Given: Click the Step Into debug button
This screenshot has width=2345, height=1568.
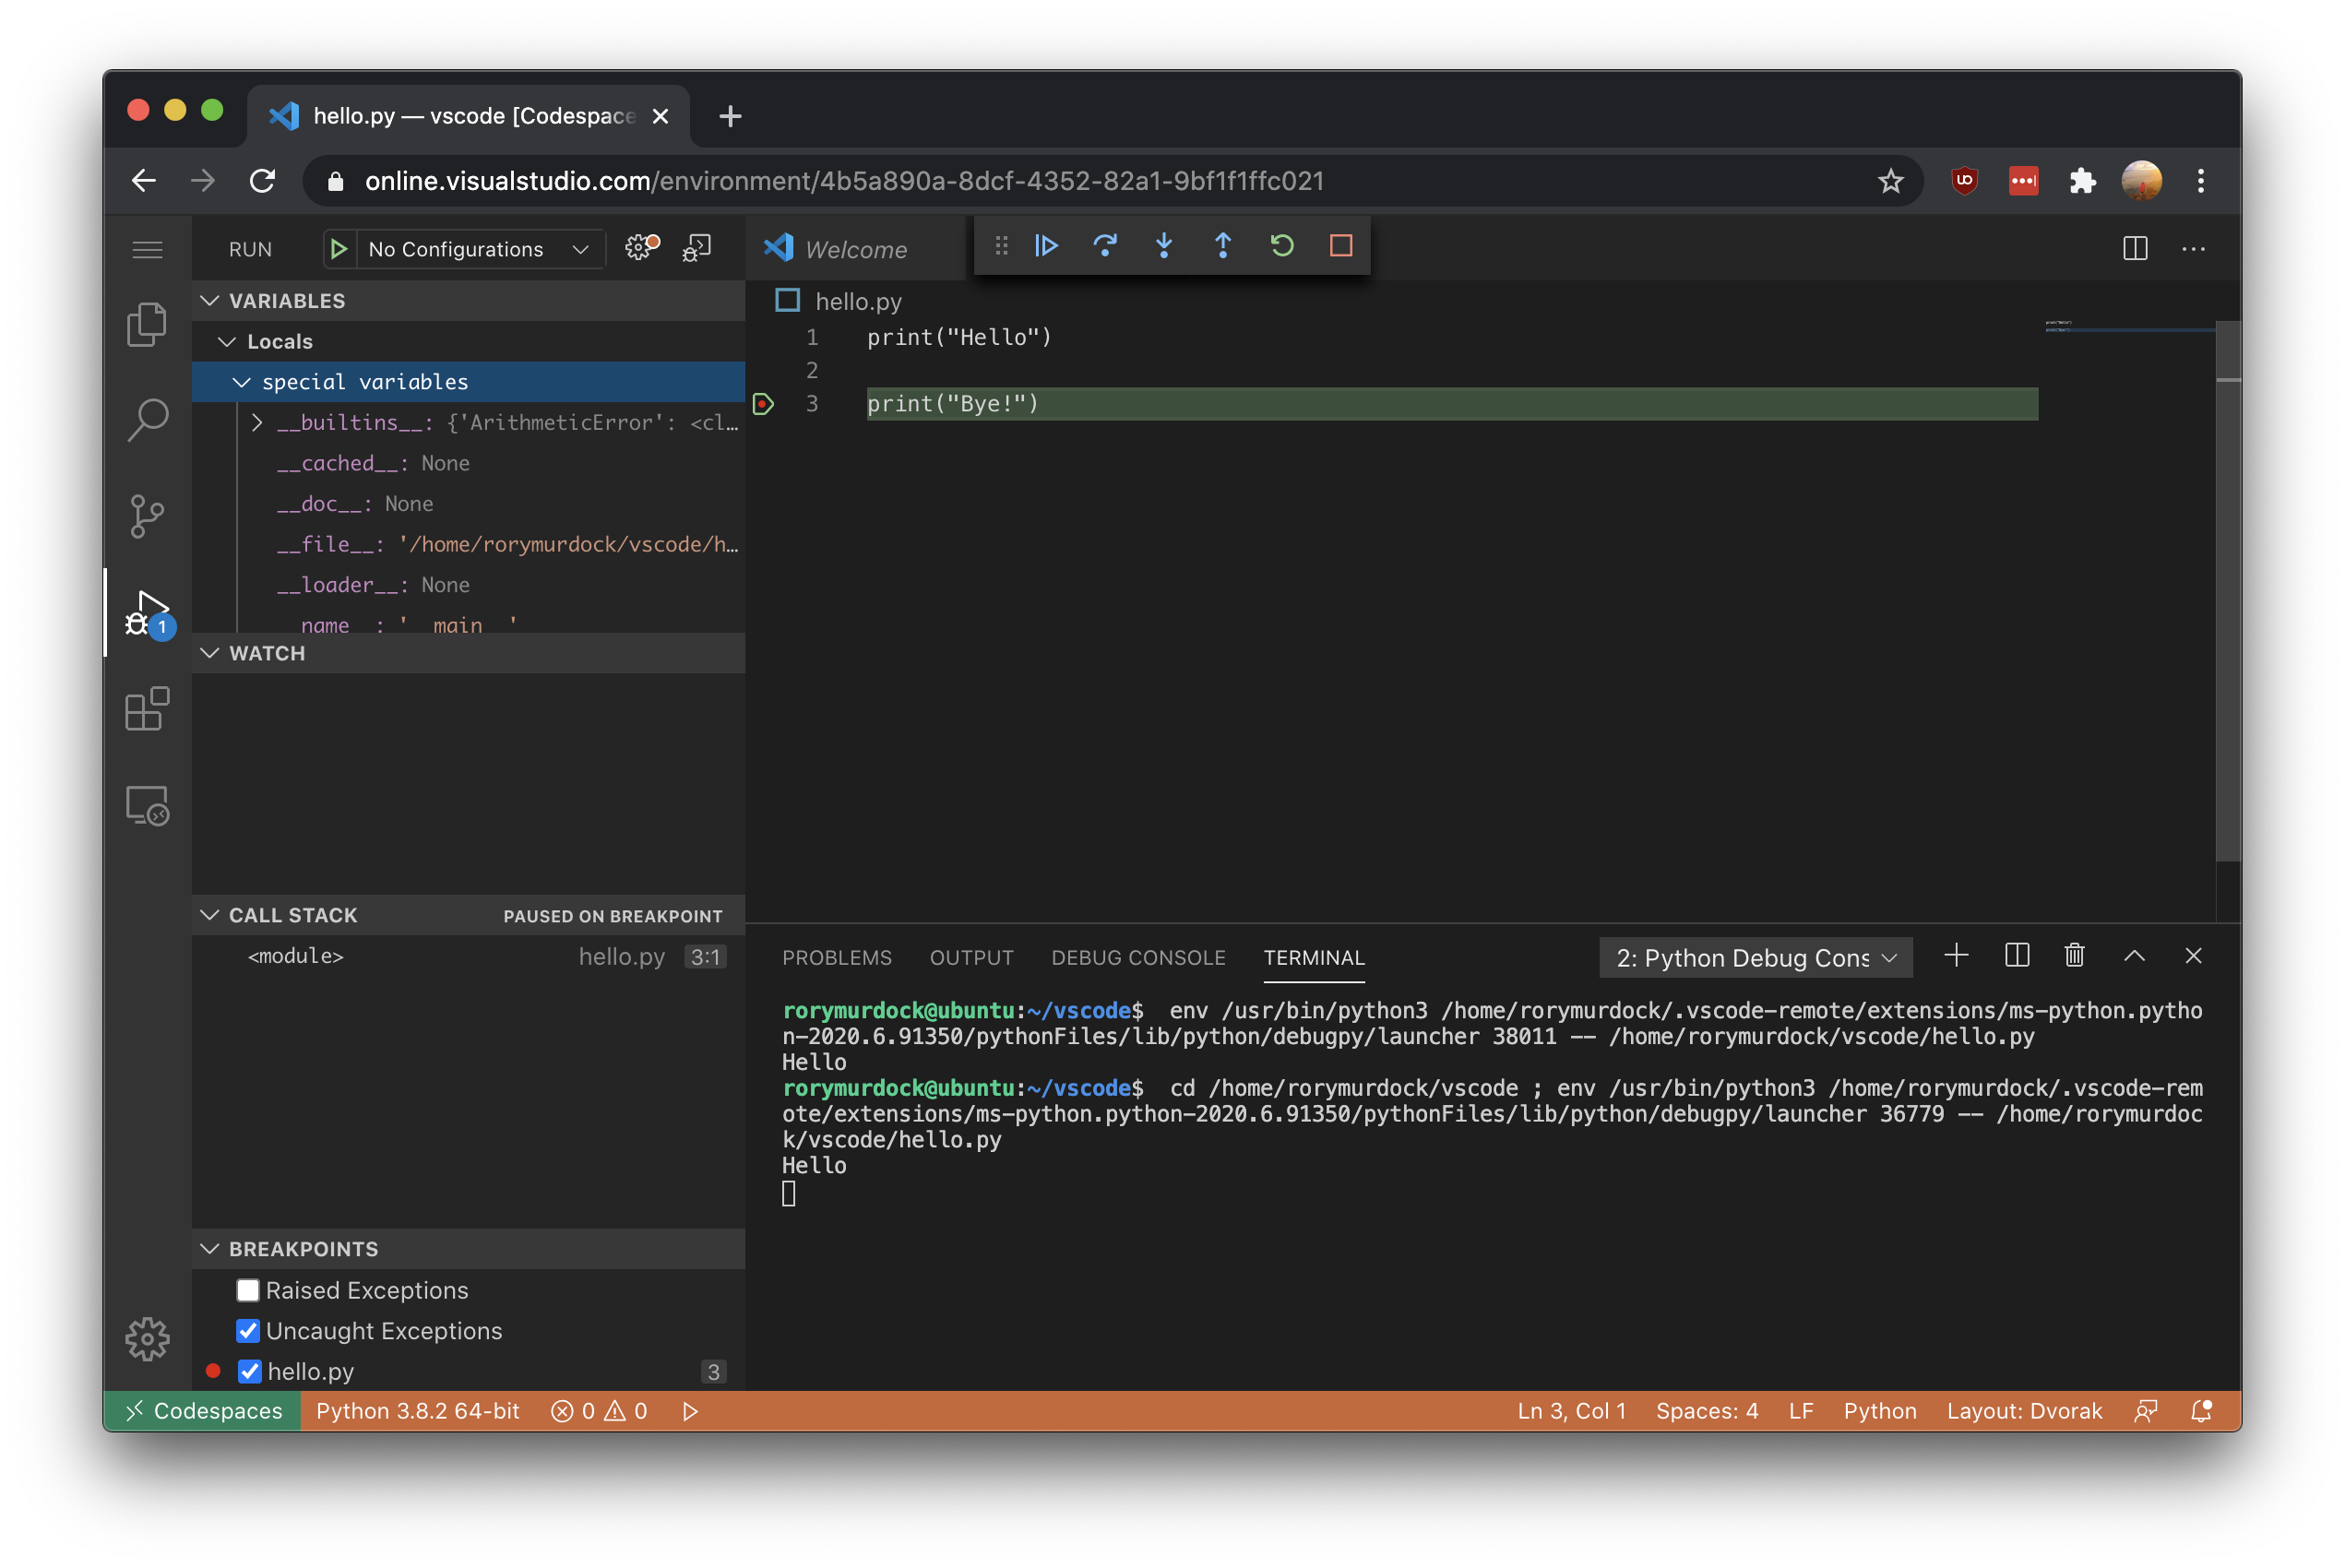Looking at the screenshot, I should point(1164,245).
